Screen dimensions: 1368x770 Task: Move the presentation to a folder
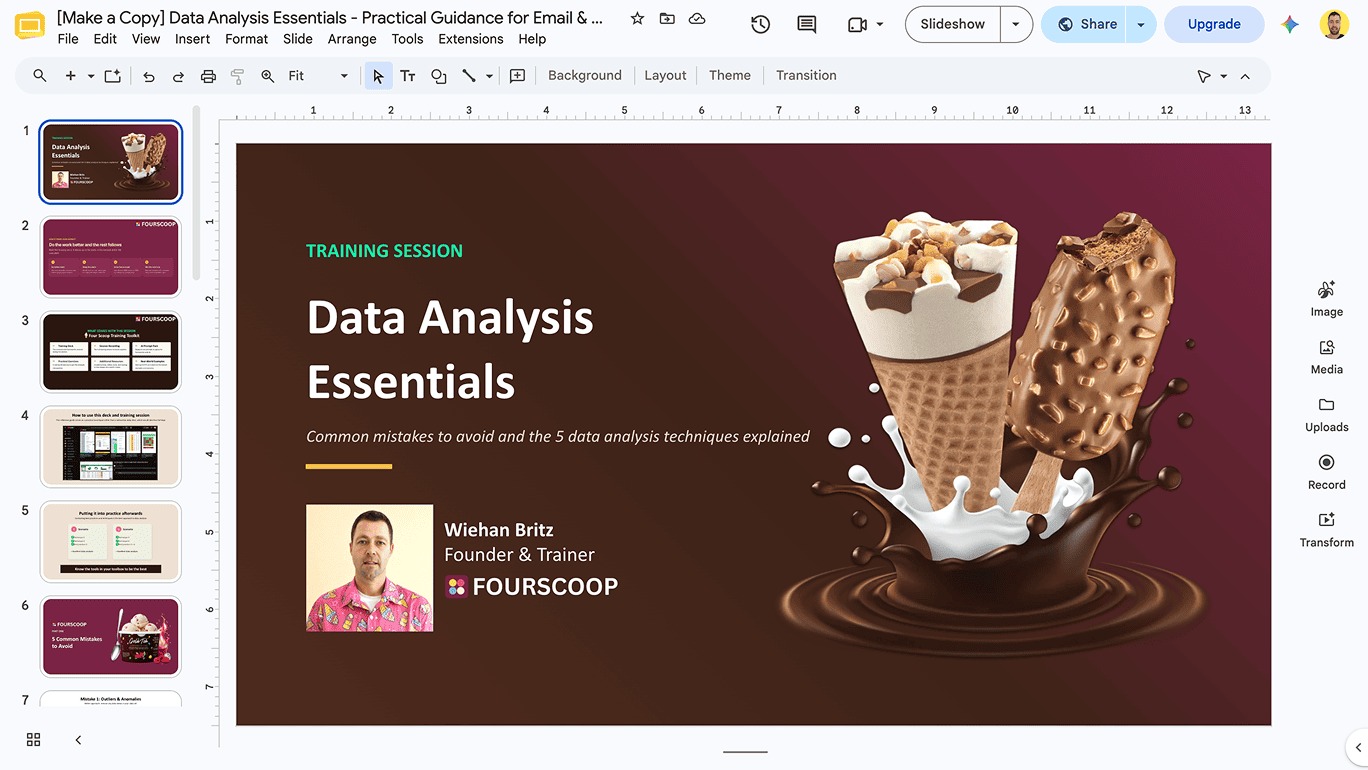[x=667, y=19]
